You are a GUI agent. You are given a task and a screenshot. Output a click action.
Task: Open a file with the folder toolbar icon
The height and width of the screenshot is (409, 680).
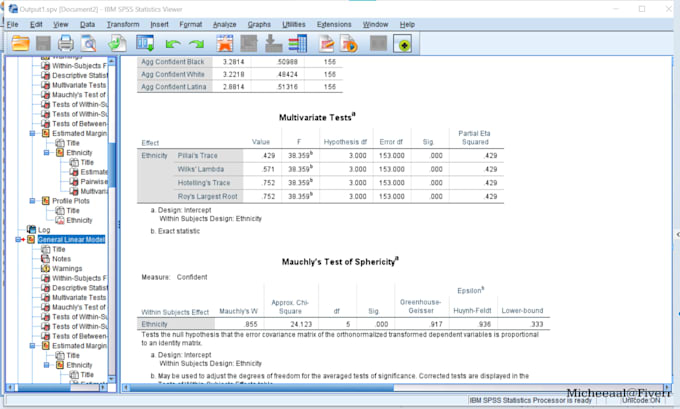tap(20, 44)
